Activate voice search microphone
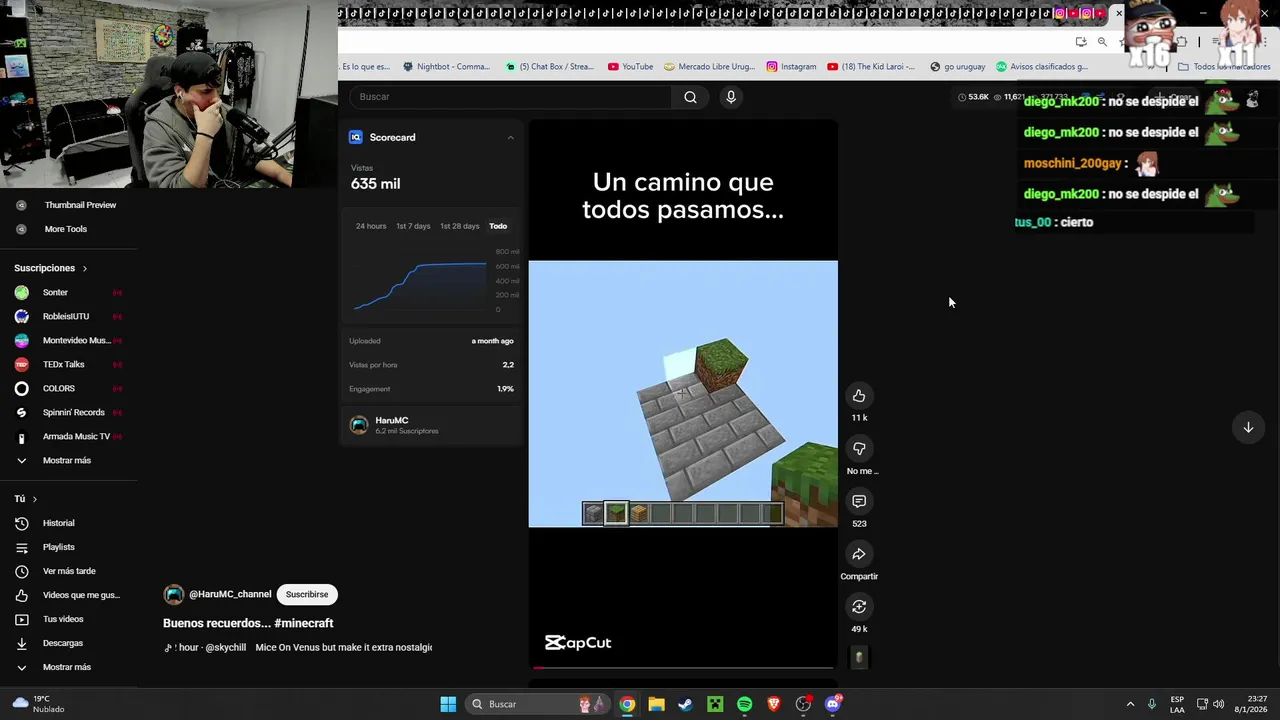Screen dimensions: 1280x720 (731, 97)
